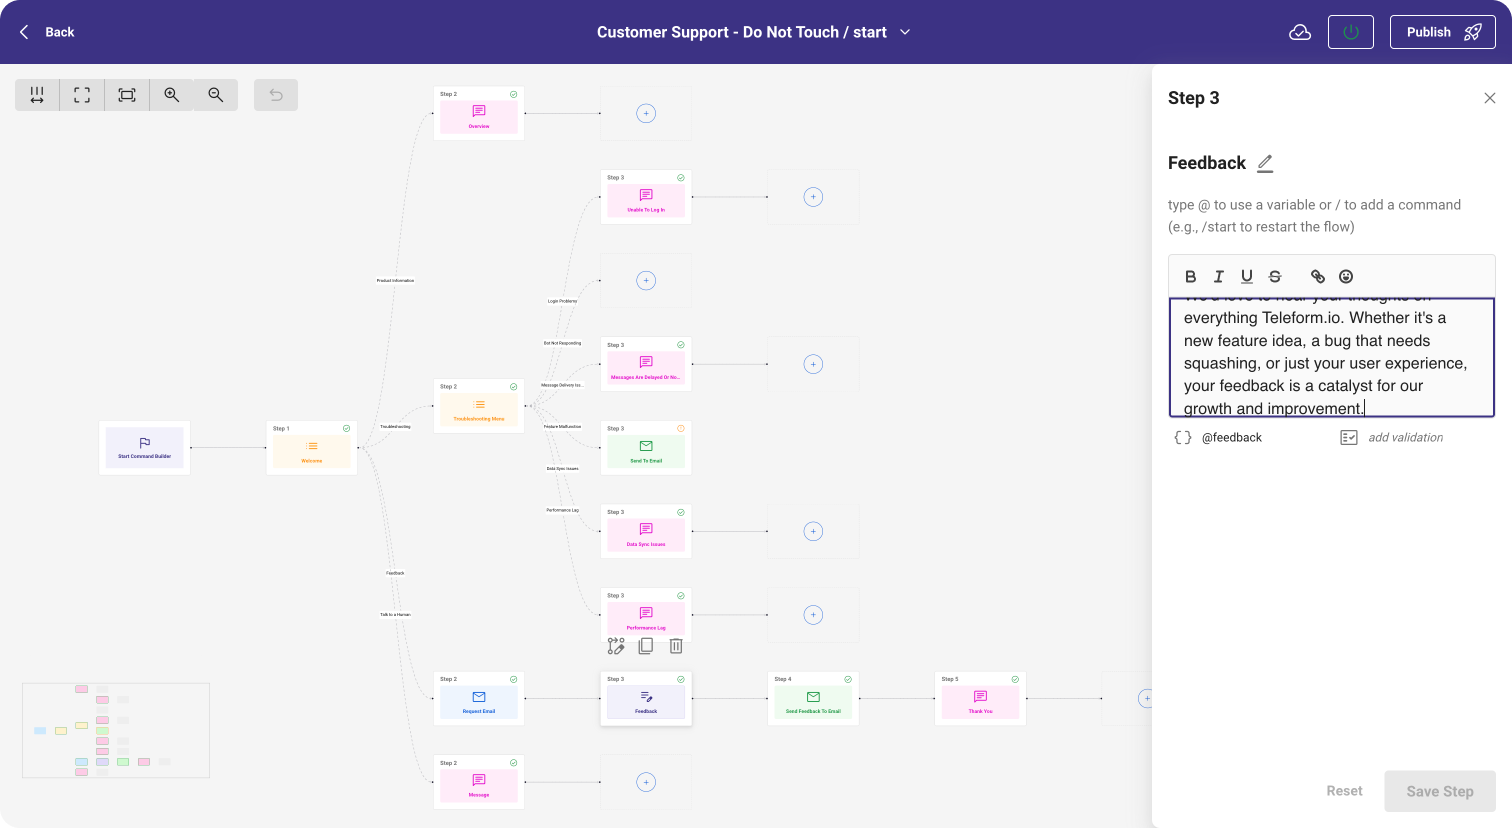Image resolution: width=1512 pixels, height=828 pixels.
Task: Zoom in on the flow canvas
Action: pos(172,95)
